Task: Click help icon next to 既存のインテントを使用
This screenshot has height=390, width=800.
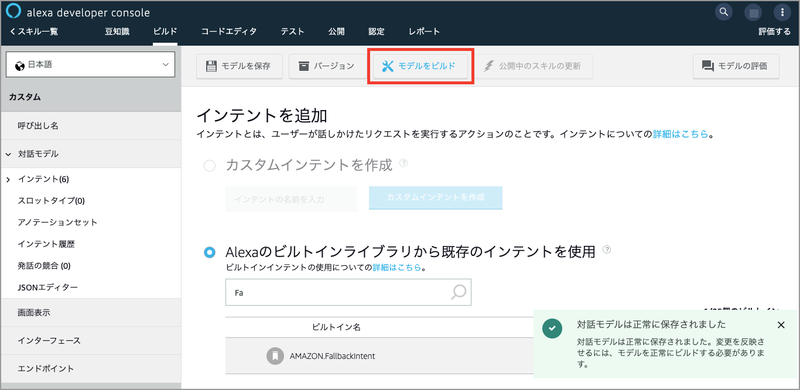Action: 607,250
